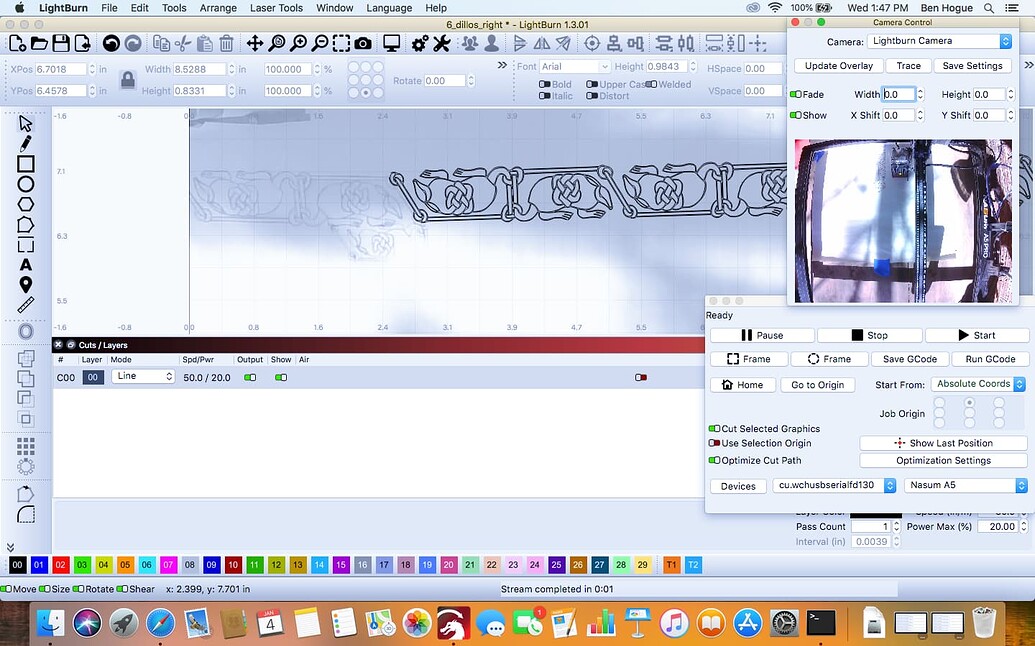Screen dimensions: 1035x646
Task: Toggle Cut Selected Graphics switch
Action: point(714,429)
